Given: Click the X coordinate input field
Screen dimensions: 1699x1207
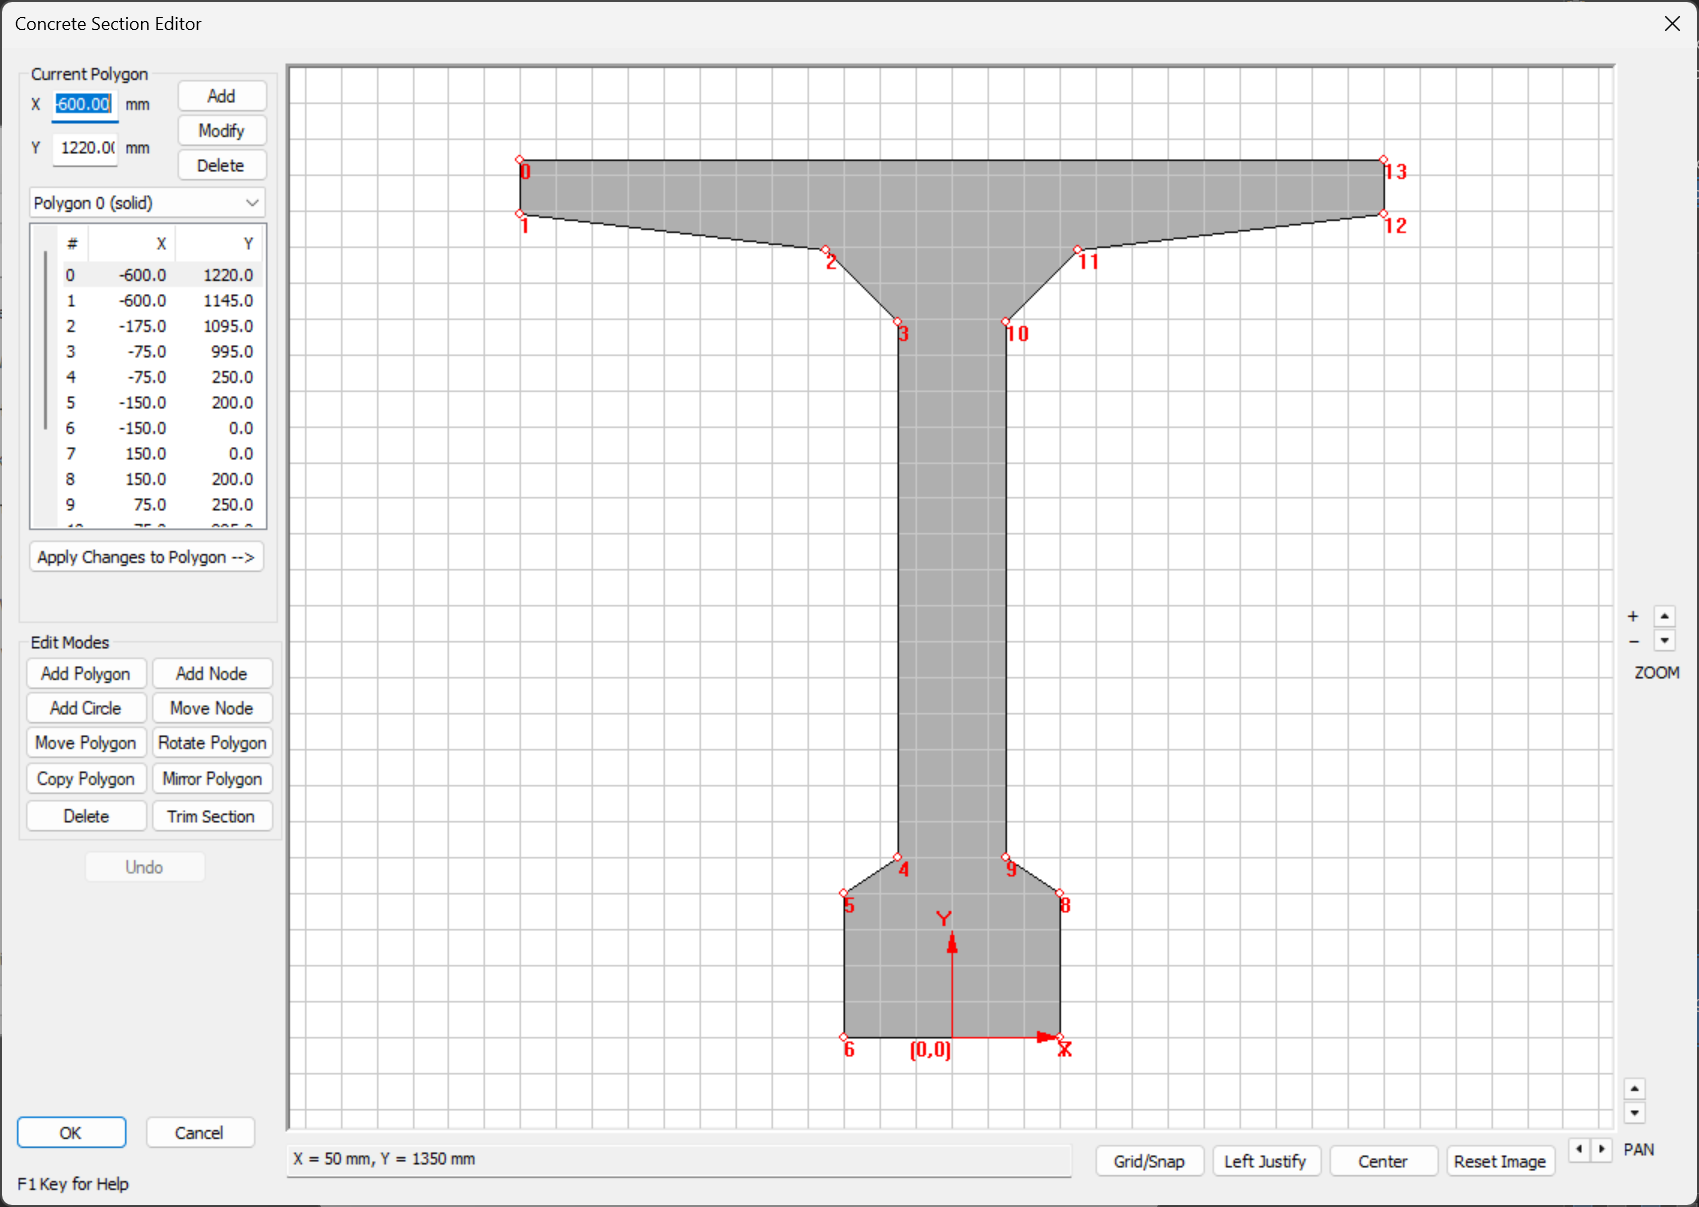Looking at the screenshot, I should (x=84, y=104).
